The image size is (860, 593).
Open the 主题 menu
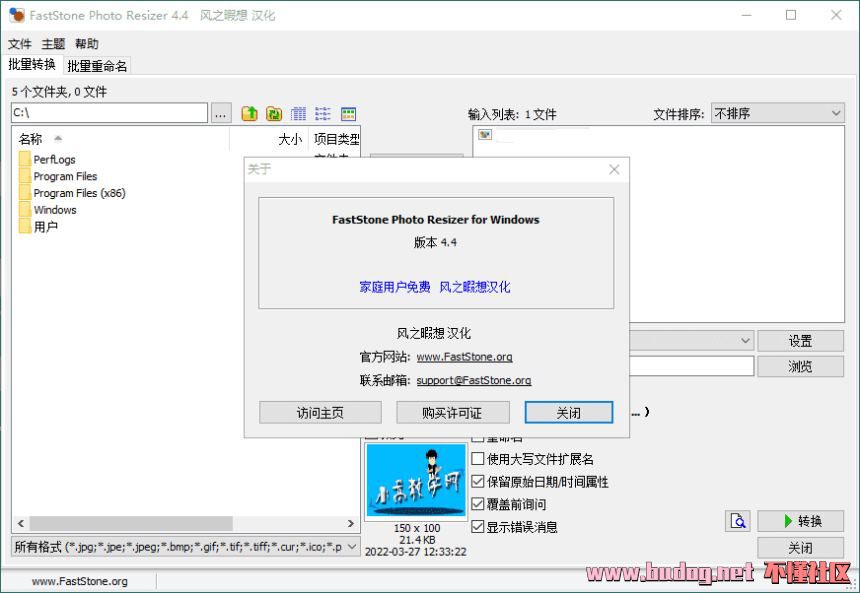pyautogui.click(x=53, y=44)
